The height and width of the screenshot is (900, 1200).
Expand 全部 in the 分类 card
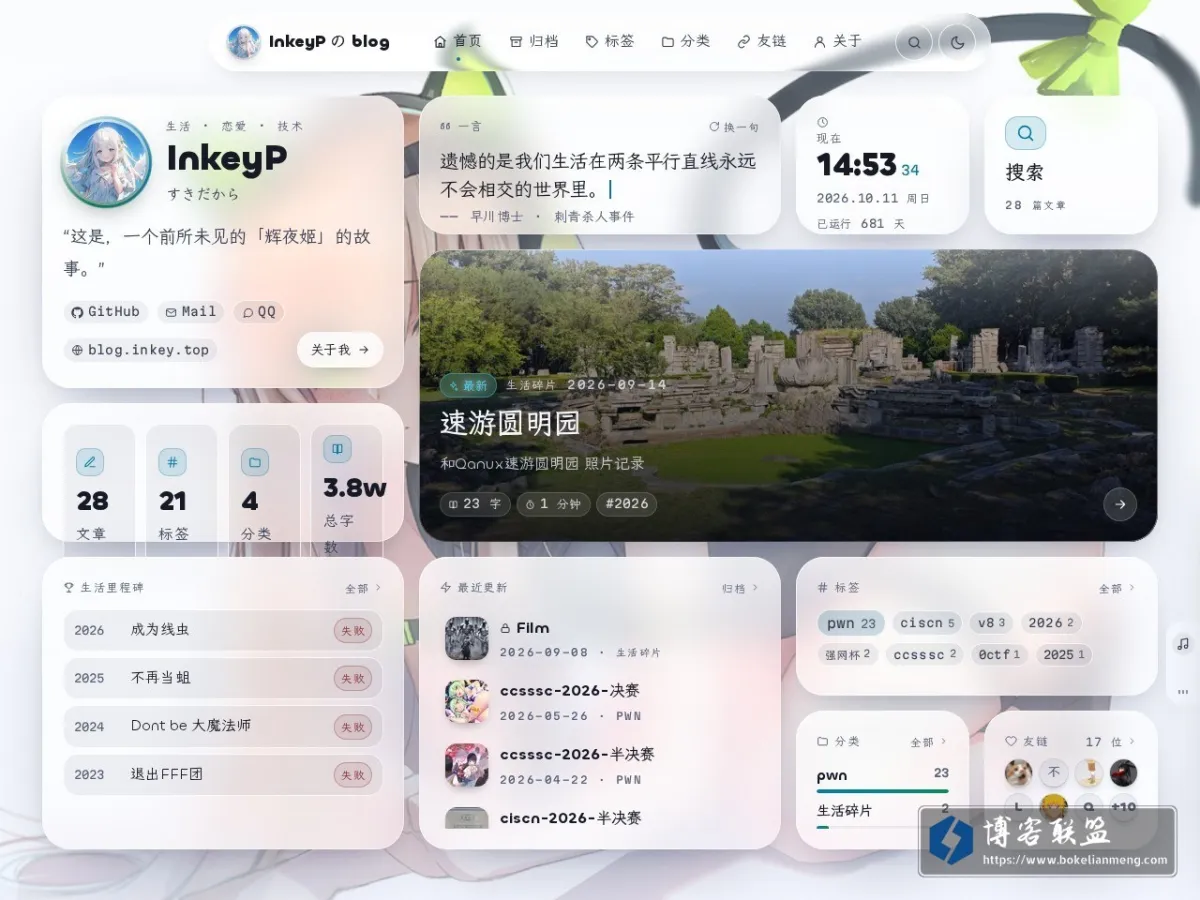928,743
